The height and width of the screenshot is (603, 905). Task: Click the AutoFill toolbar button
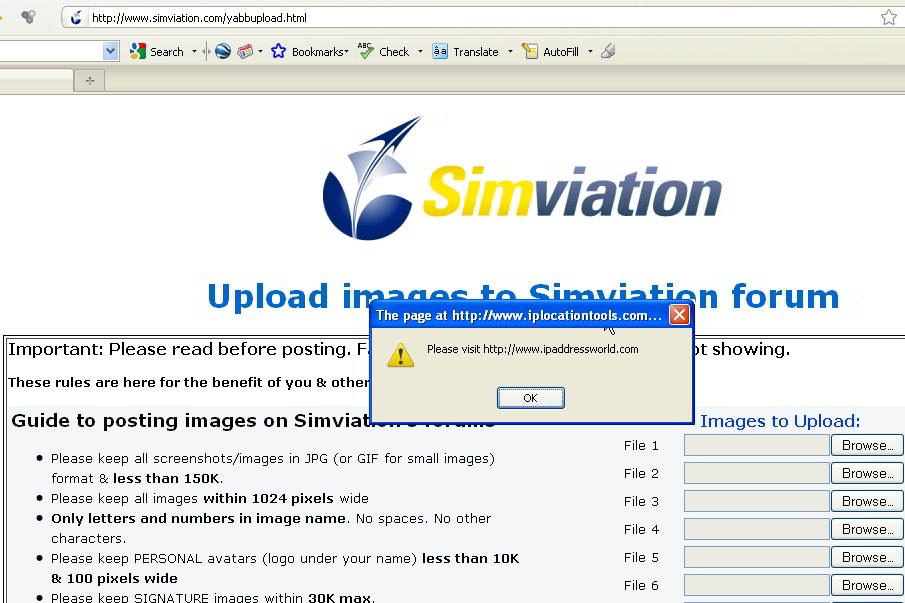point(551,52)
